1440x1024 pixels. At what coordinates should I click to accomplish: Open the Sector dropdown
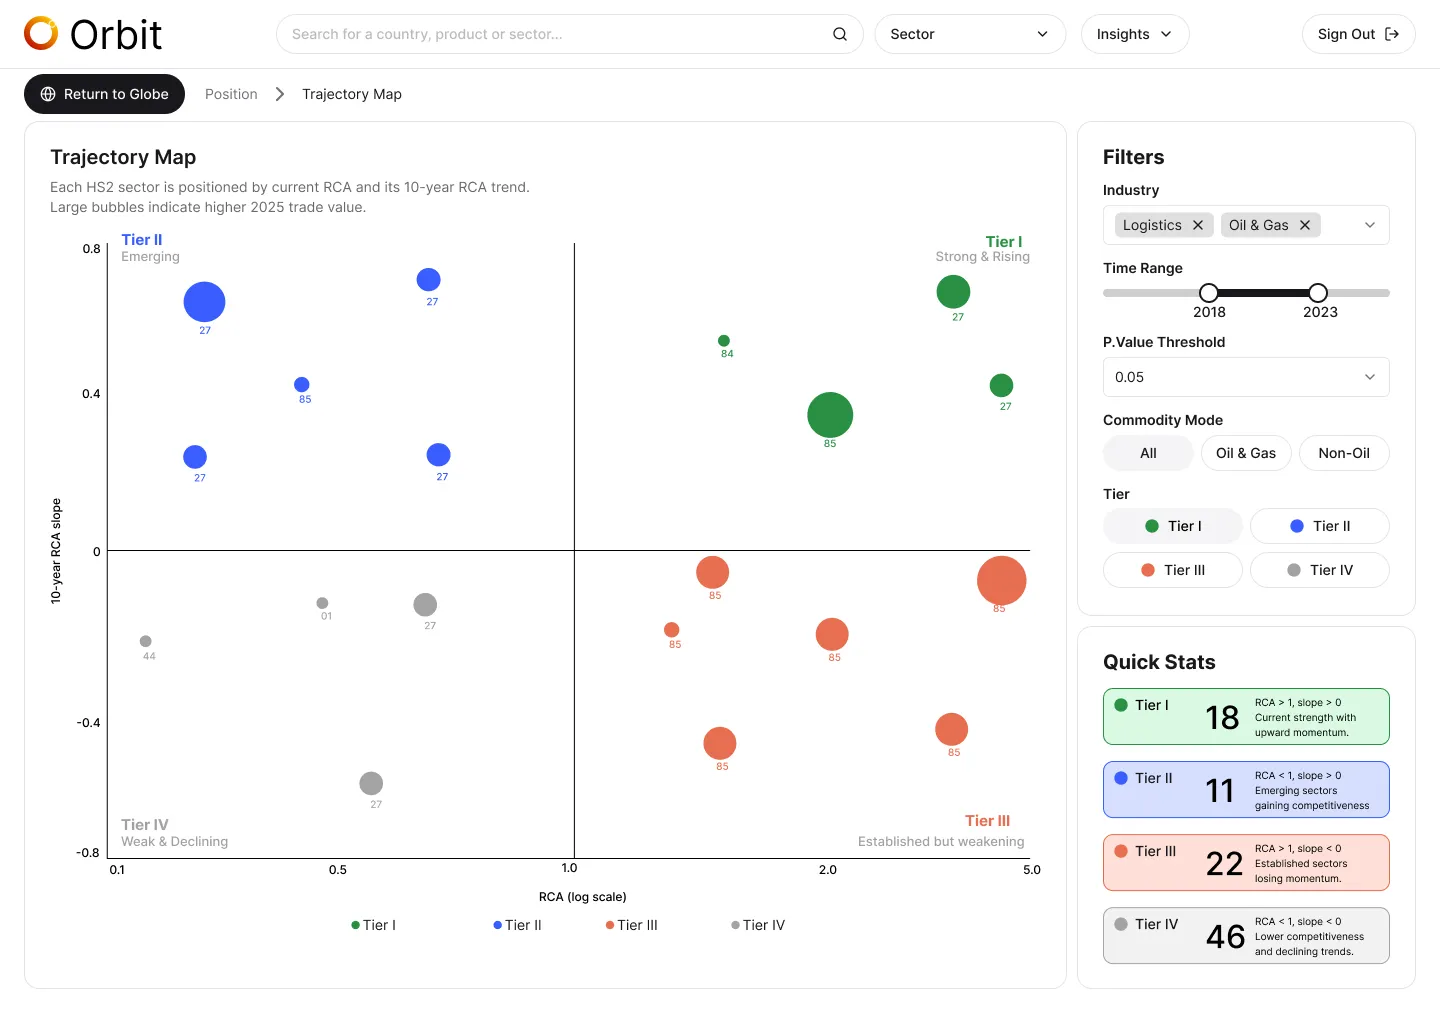pyautogui.click(x=970, y=34)
